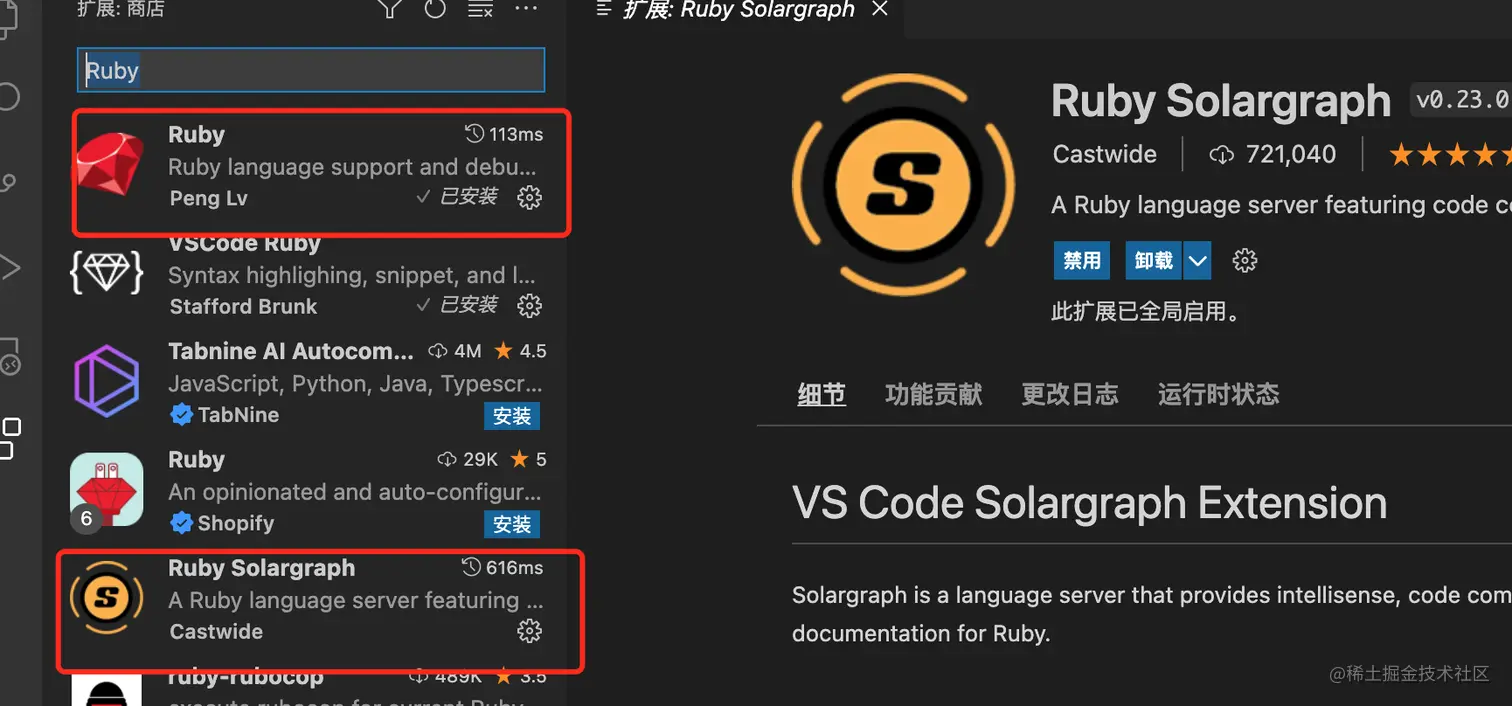Image resolution: width=1512 pixels, height=706 pixels.
Task: Open manage gear for VSCode Ruby extension
Action: point(529,305)
